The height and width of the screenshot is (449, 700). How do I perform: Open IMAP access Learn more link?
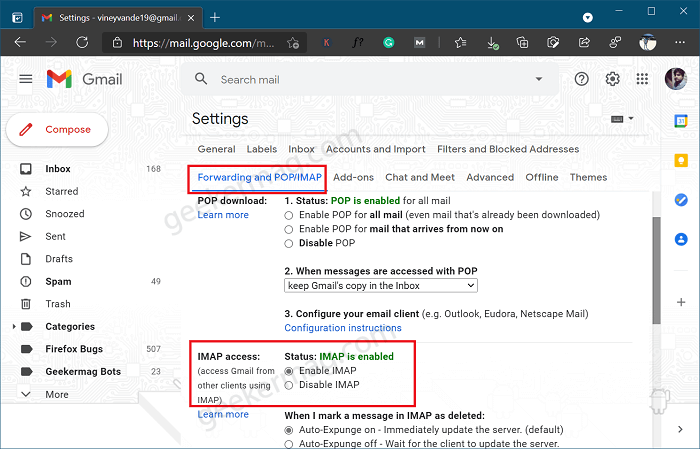(x=223, y=414)
